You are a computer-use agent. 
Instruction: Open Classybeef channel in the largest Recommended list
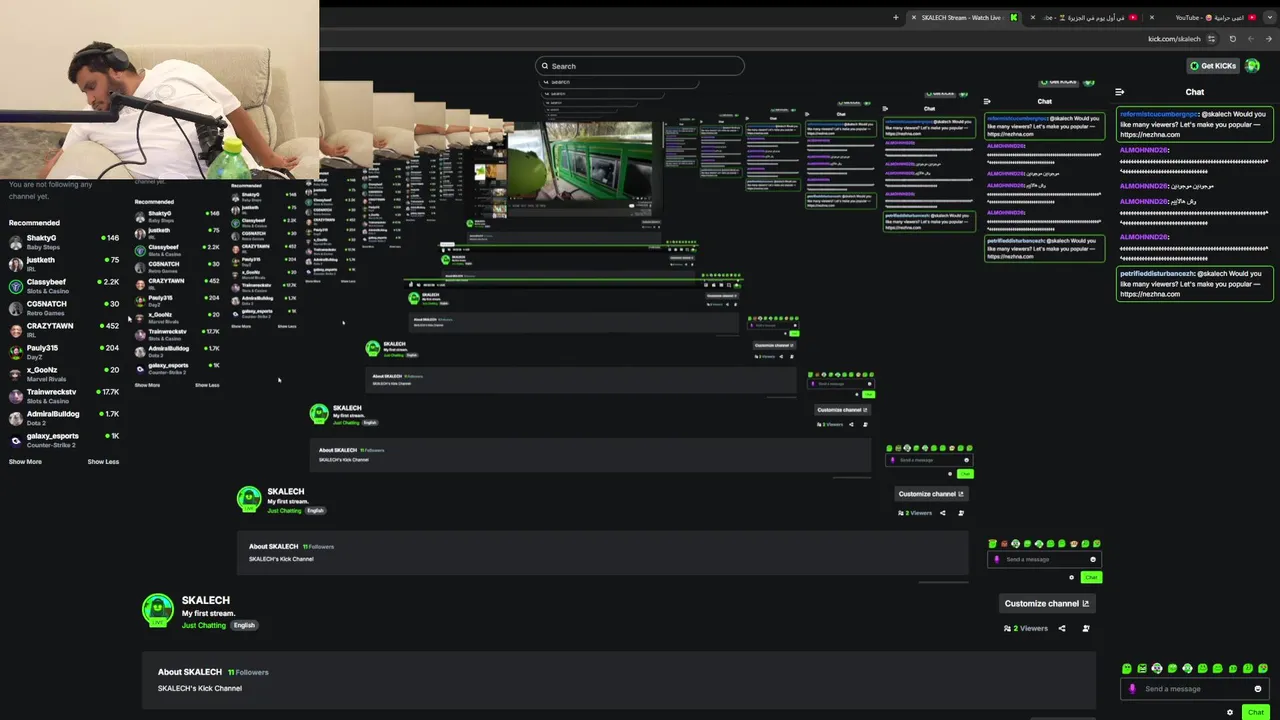[x=63, y=286]
